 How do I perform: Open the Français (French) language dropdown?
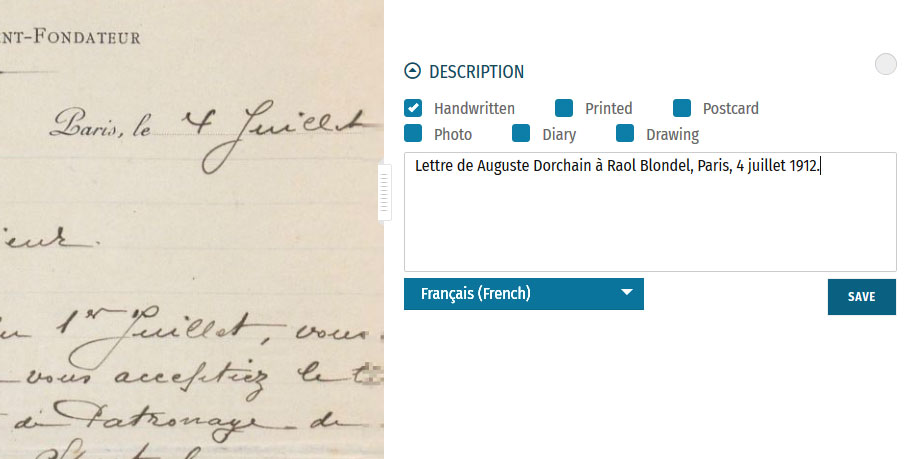[x=523, y=294]
